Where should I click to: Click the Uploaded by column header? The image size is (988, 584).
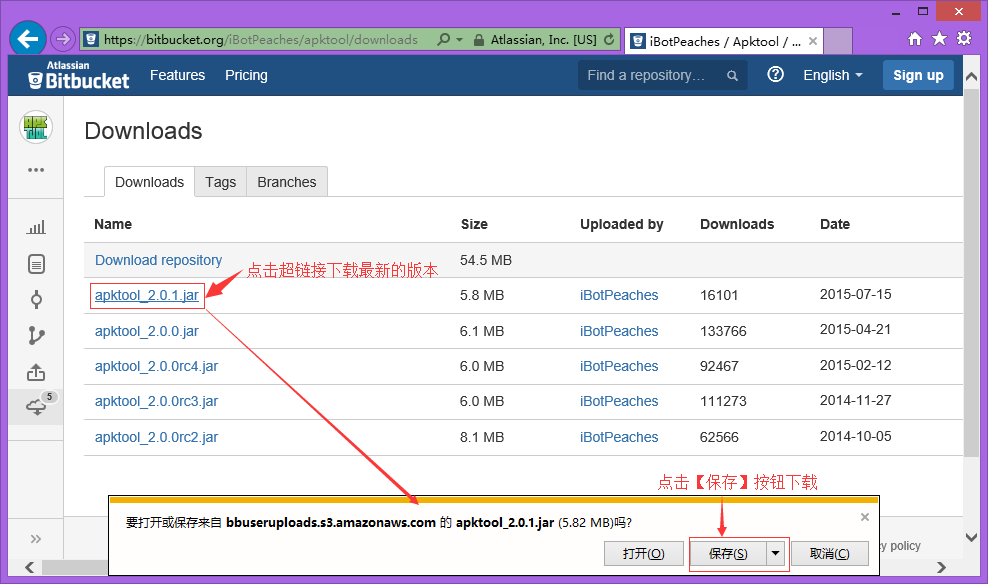[x=622, y=224]
